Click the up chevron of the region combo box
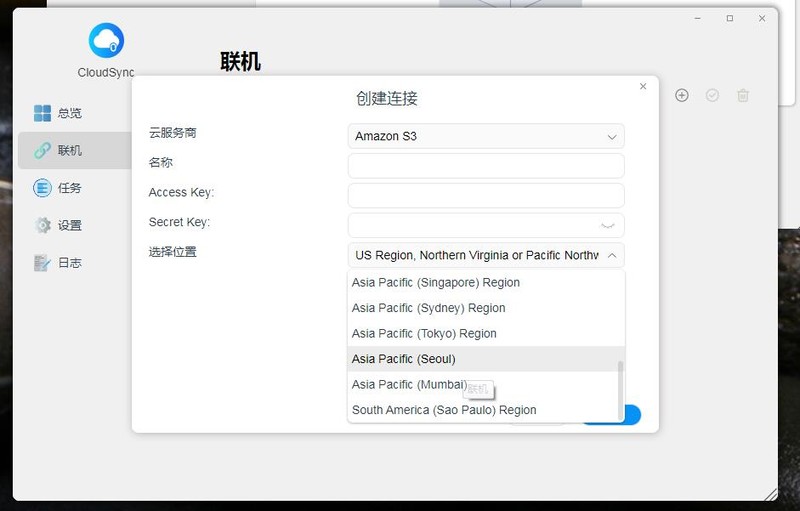 click(612, 256)
